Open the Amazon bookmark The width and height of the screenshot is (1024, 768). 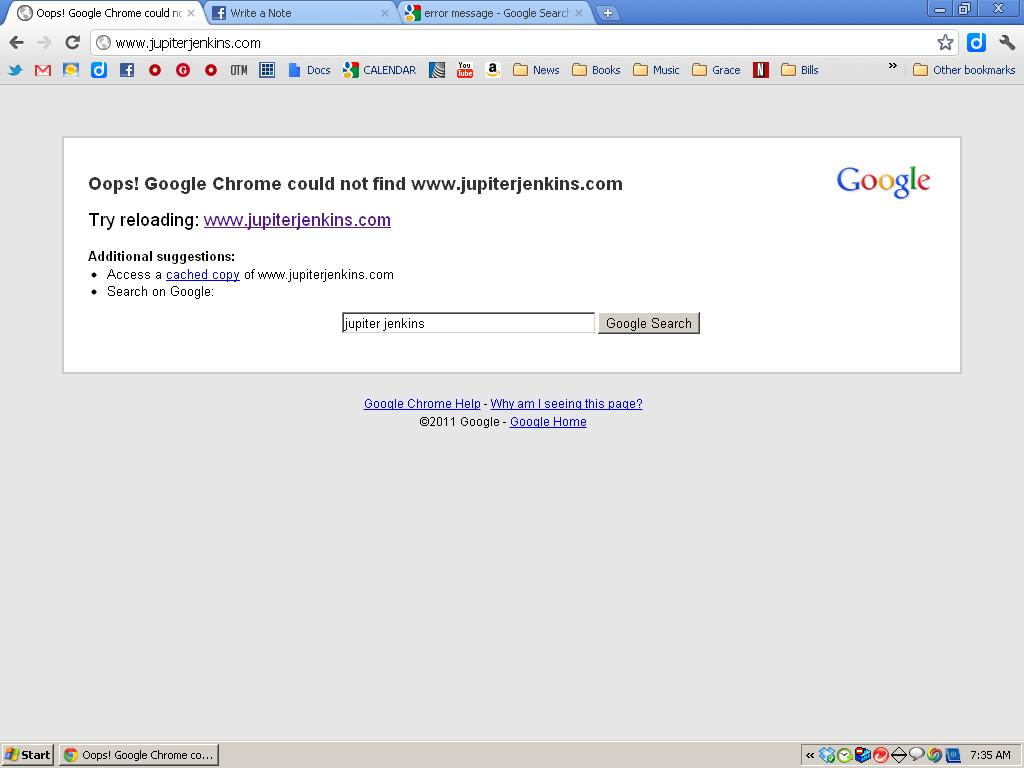tap(493, 70)
